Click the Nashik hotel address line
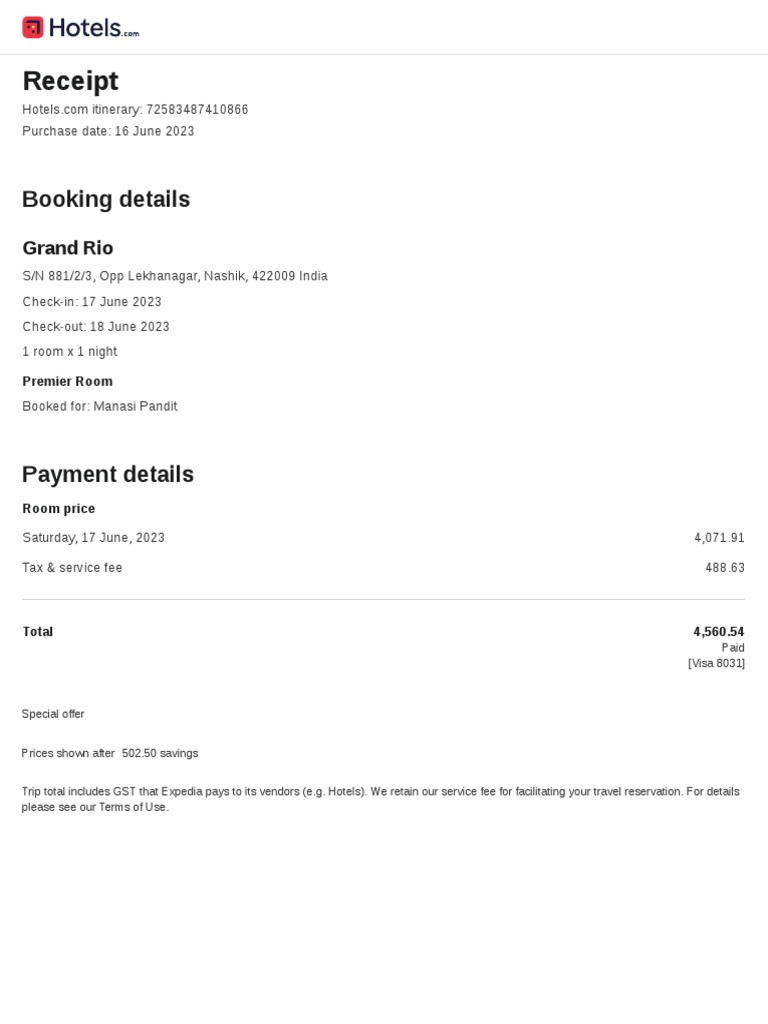This screenshot has height=1024, width=768. [x=175, y=276]
